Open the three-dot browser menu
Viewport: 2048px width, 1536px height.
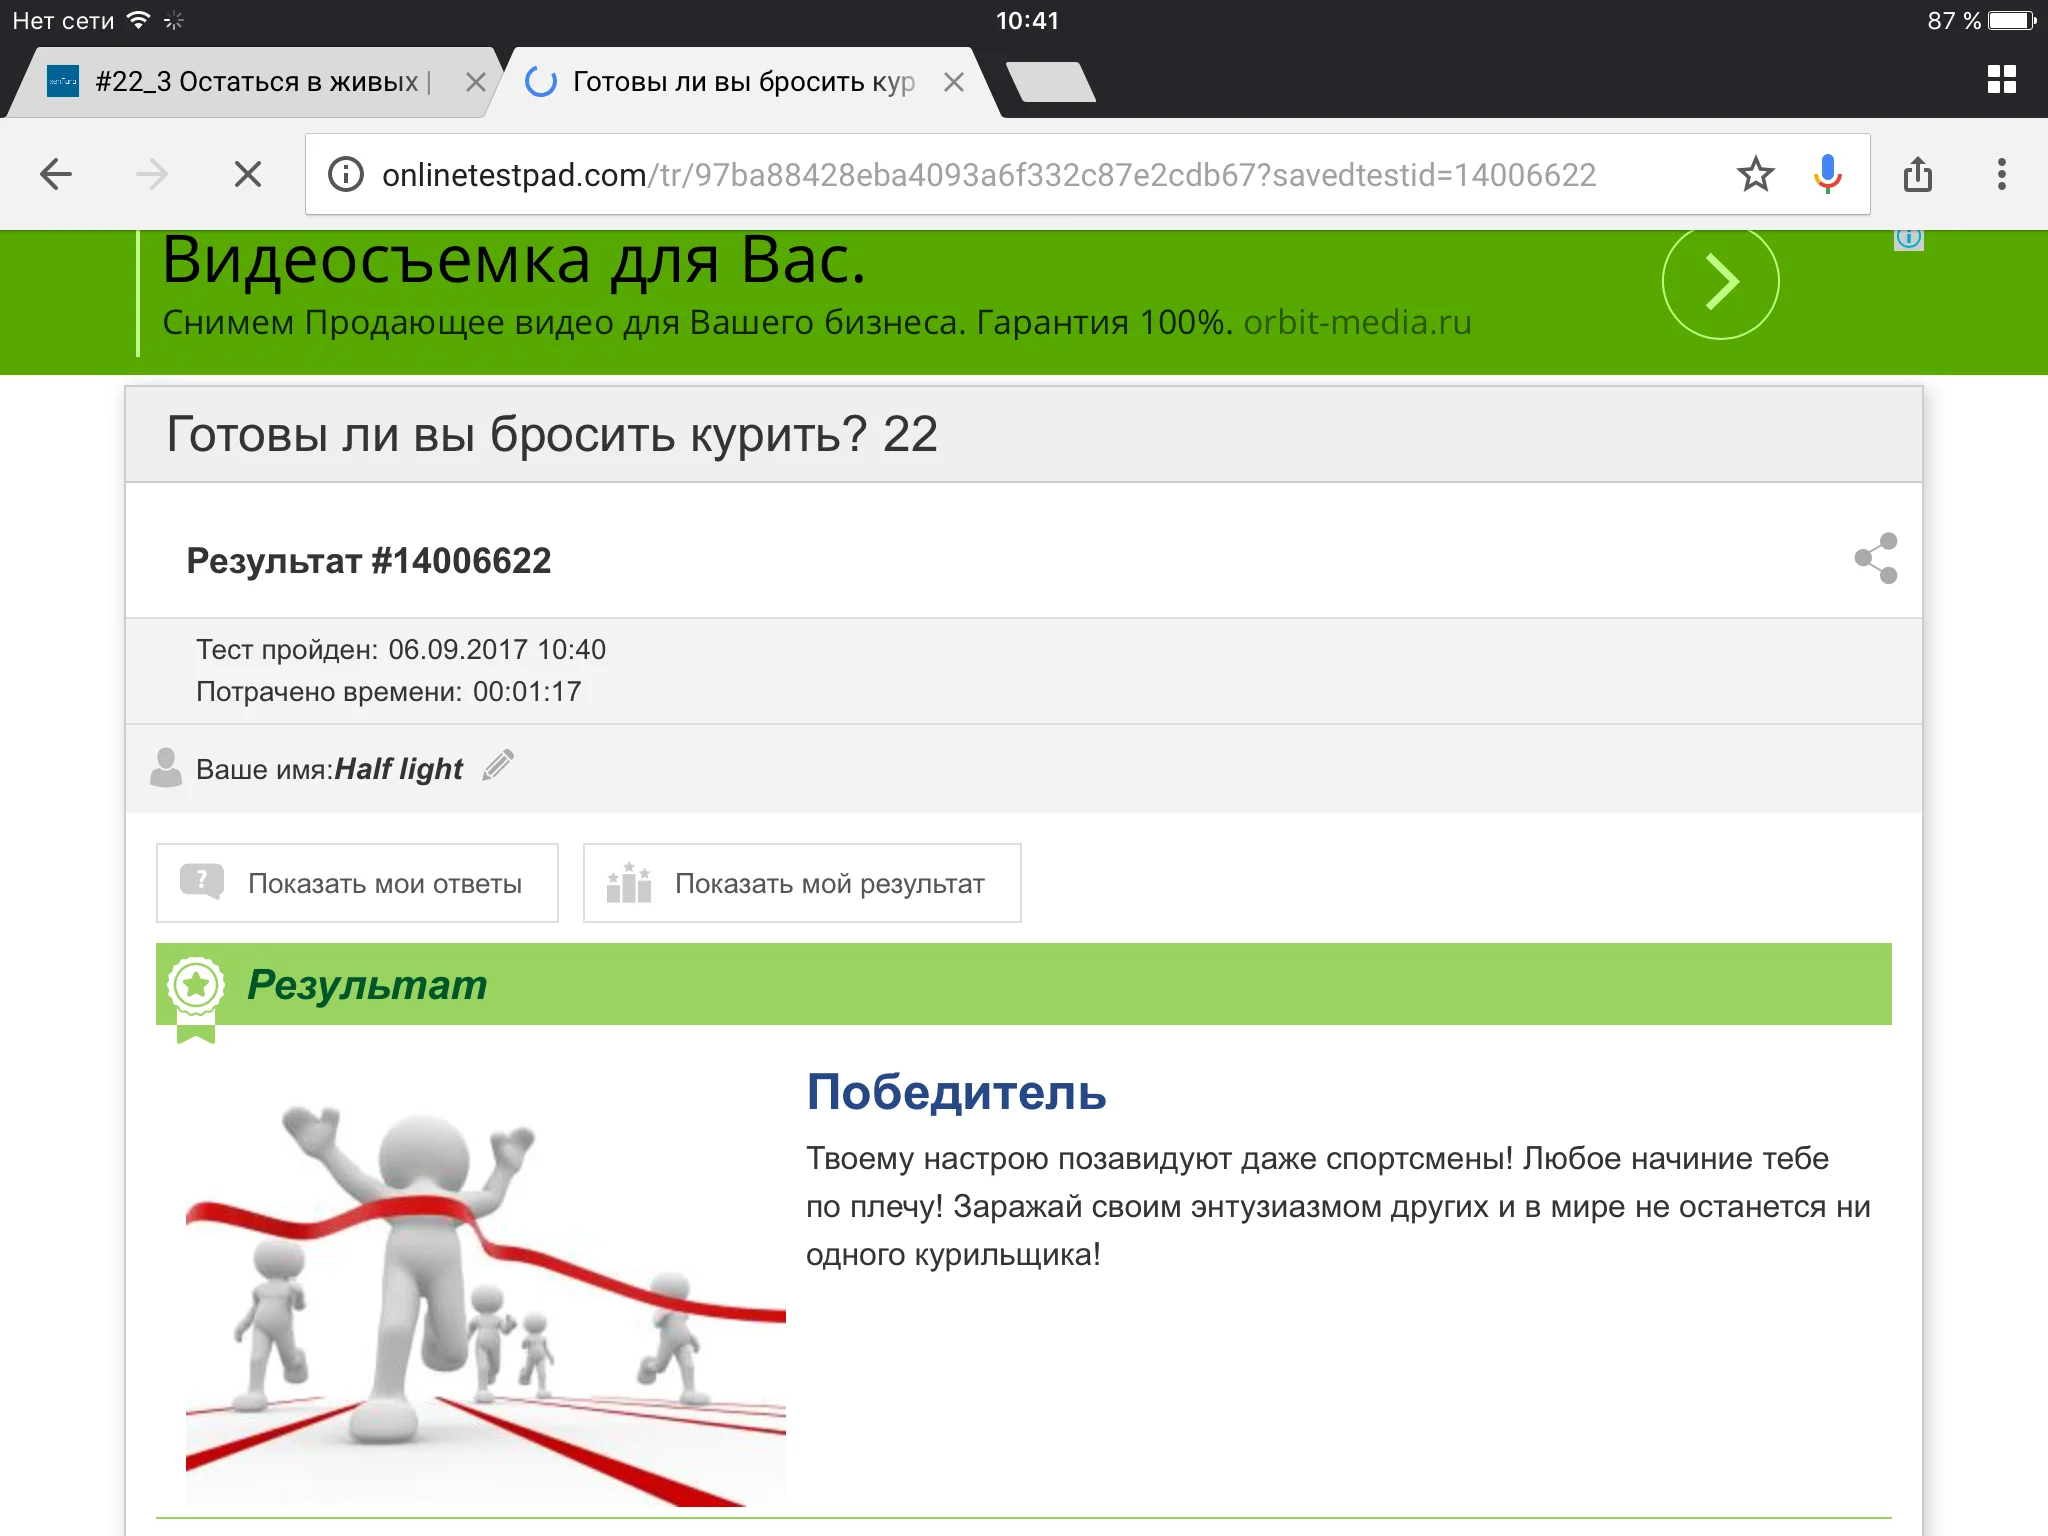[x=2001, y=174]
